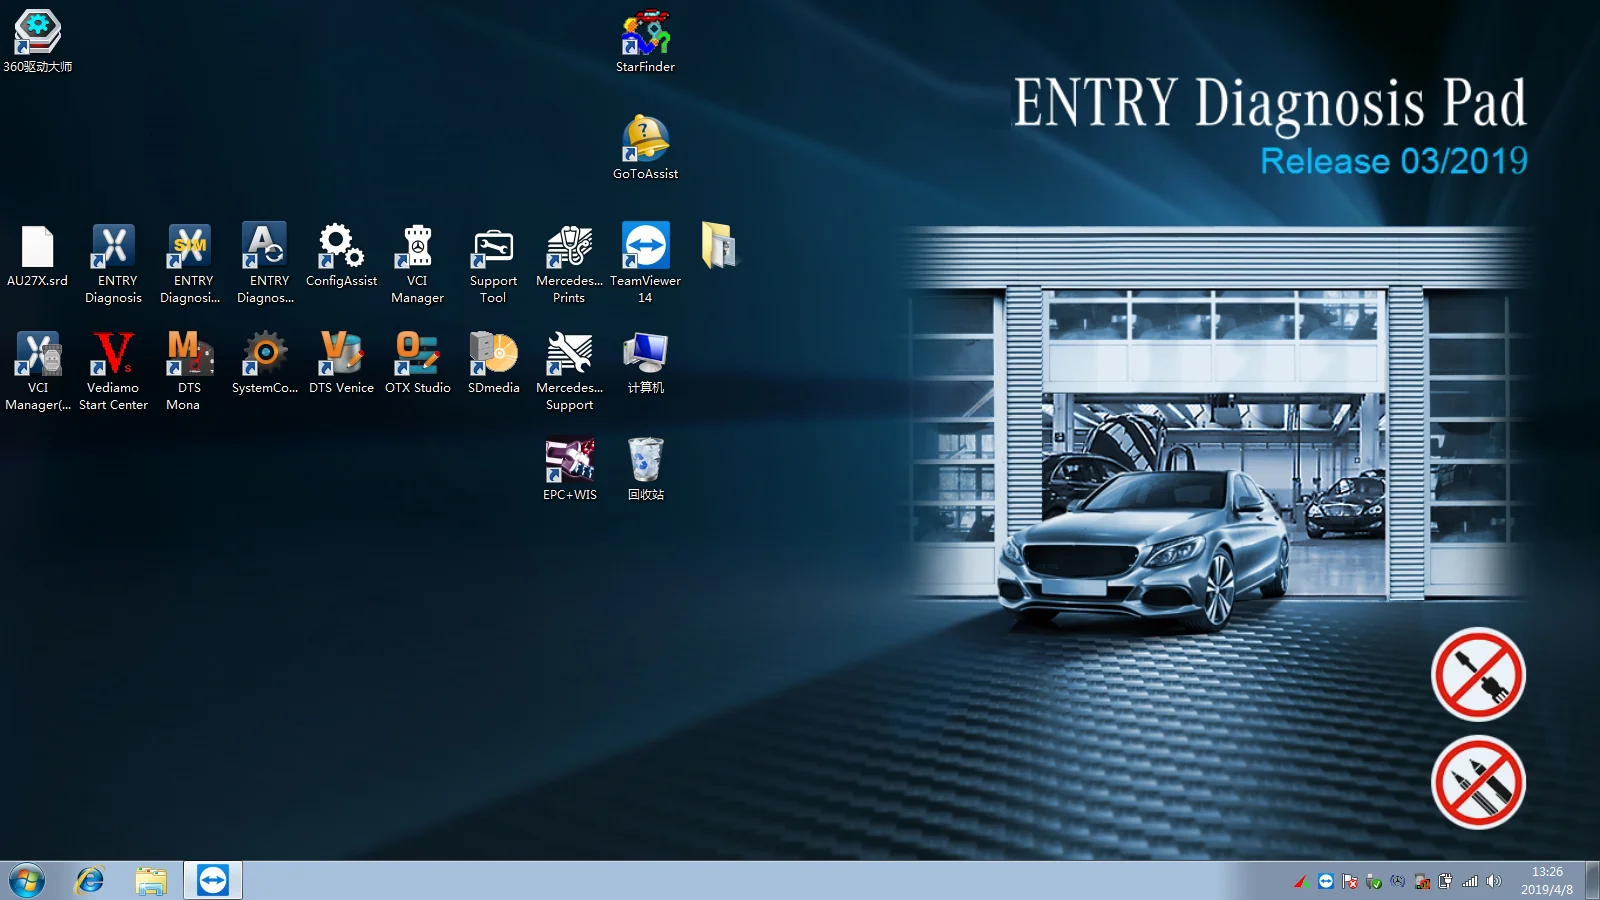
Task: Click the Mercedes star tray icon
Action: pos(1398,881)
